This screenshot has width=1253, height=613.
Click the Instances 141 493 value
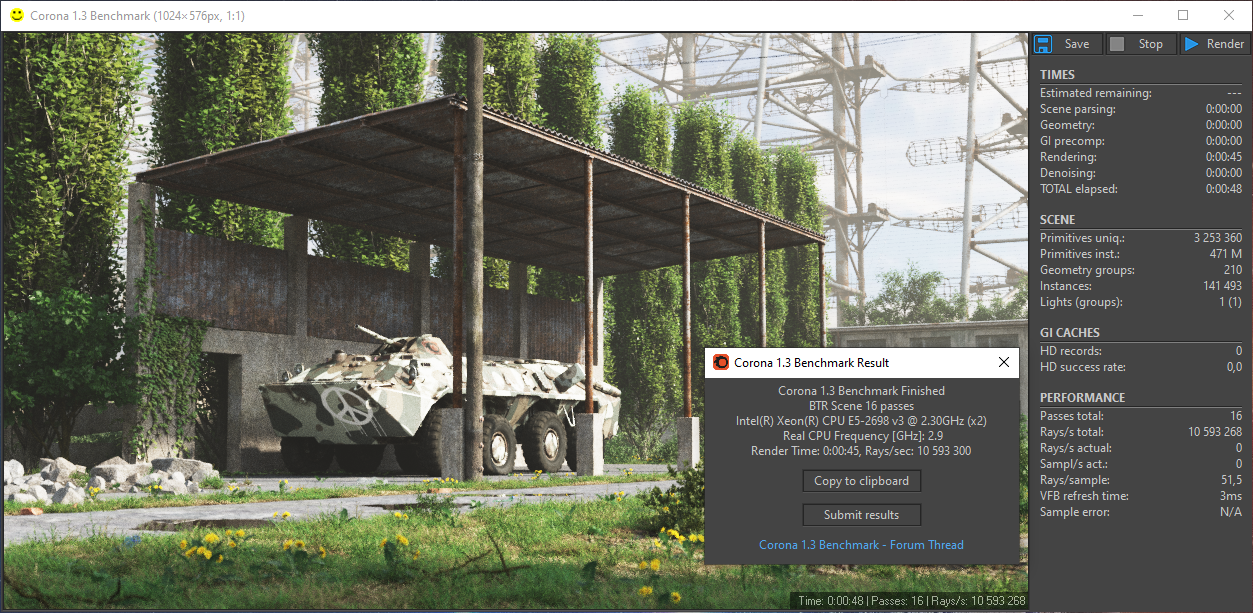click(x=1221, y=286)
